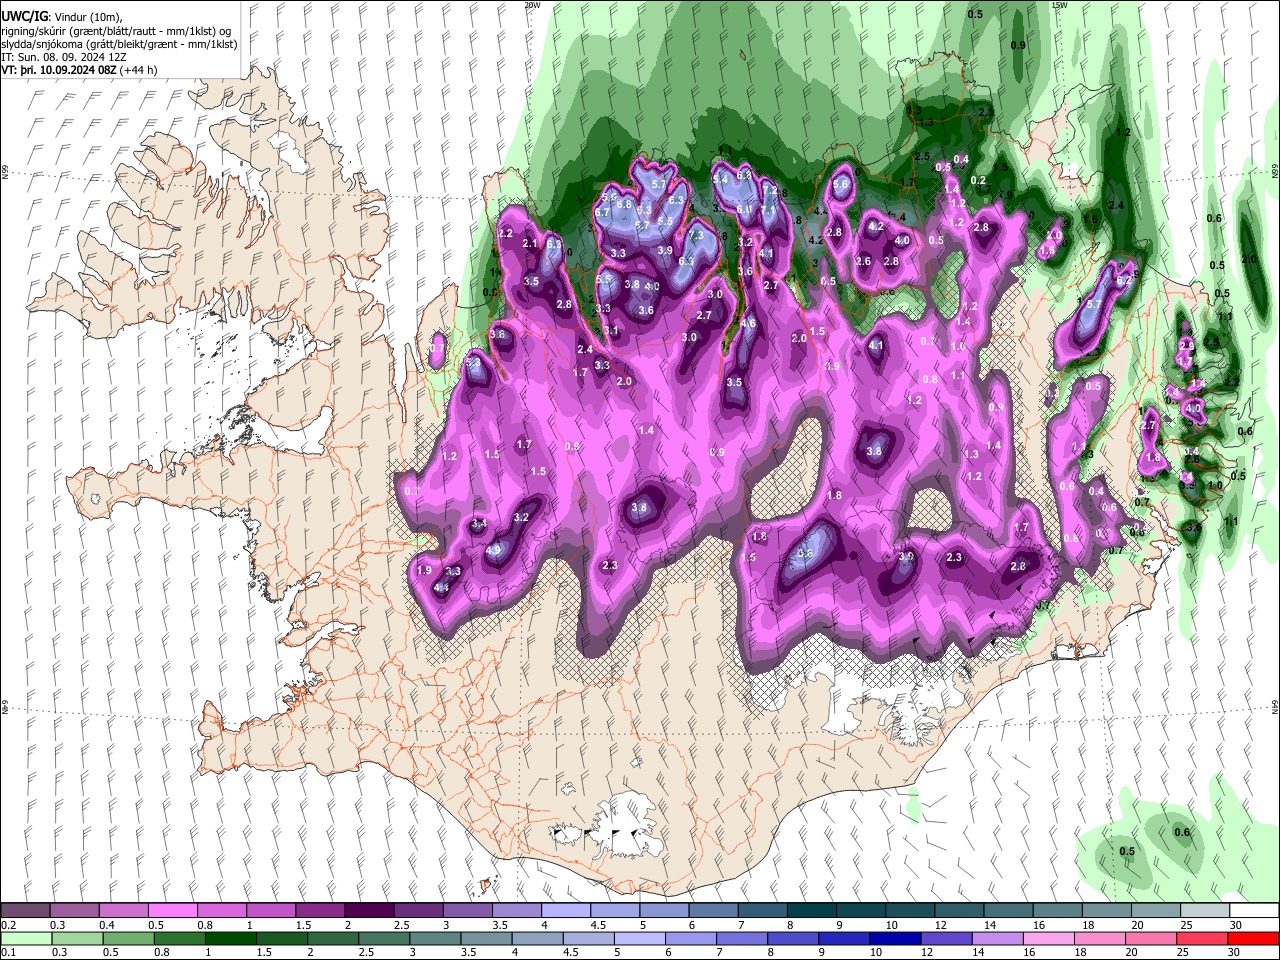Click the pure red 30 rain legend swatch
The image size is (1280, 960).
pyautogui.click(x=1253, y=938)
